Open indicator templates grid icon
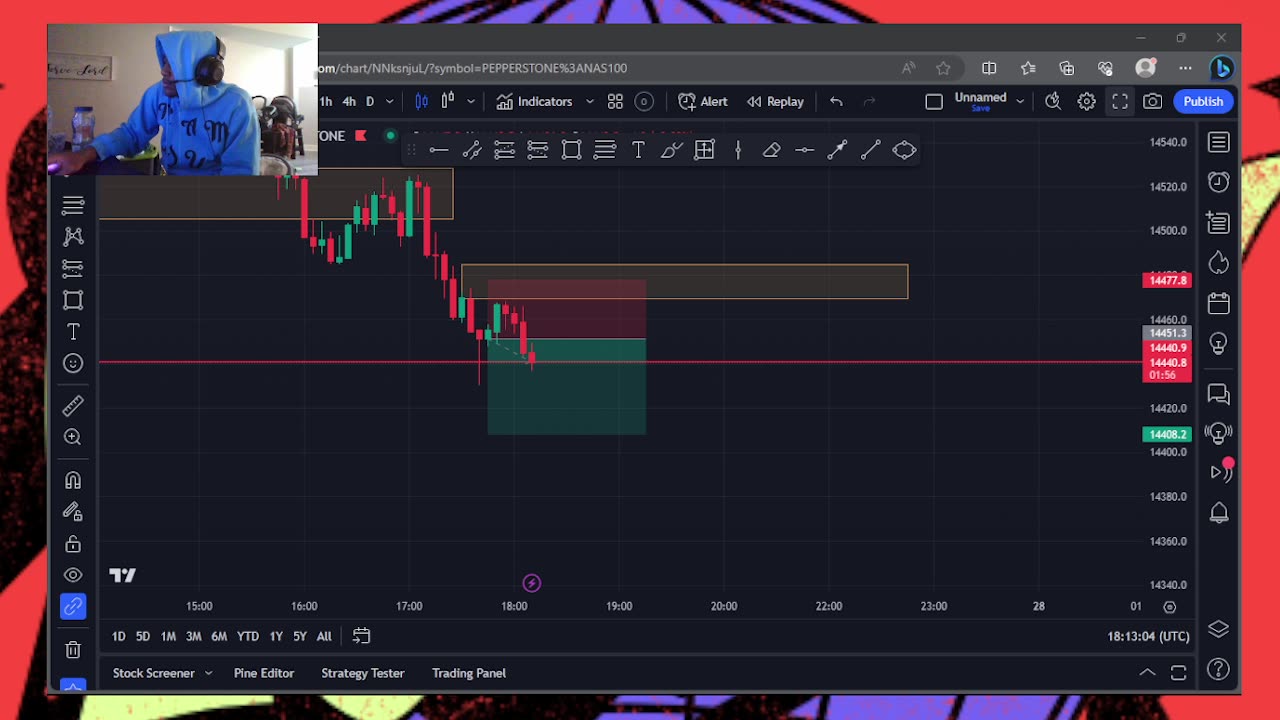 click(x=615, y=101)
